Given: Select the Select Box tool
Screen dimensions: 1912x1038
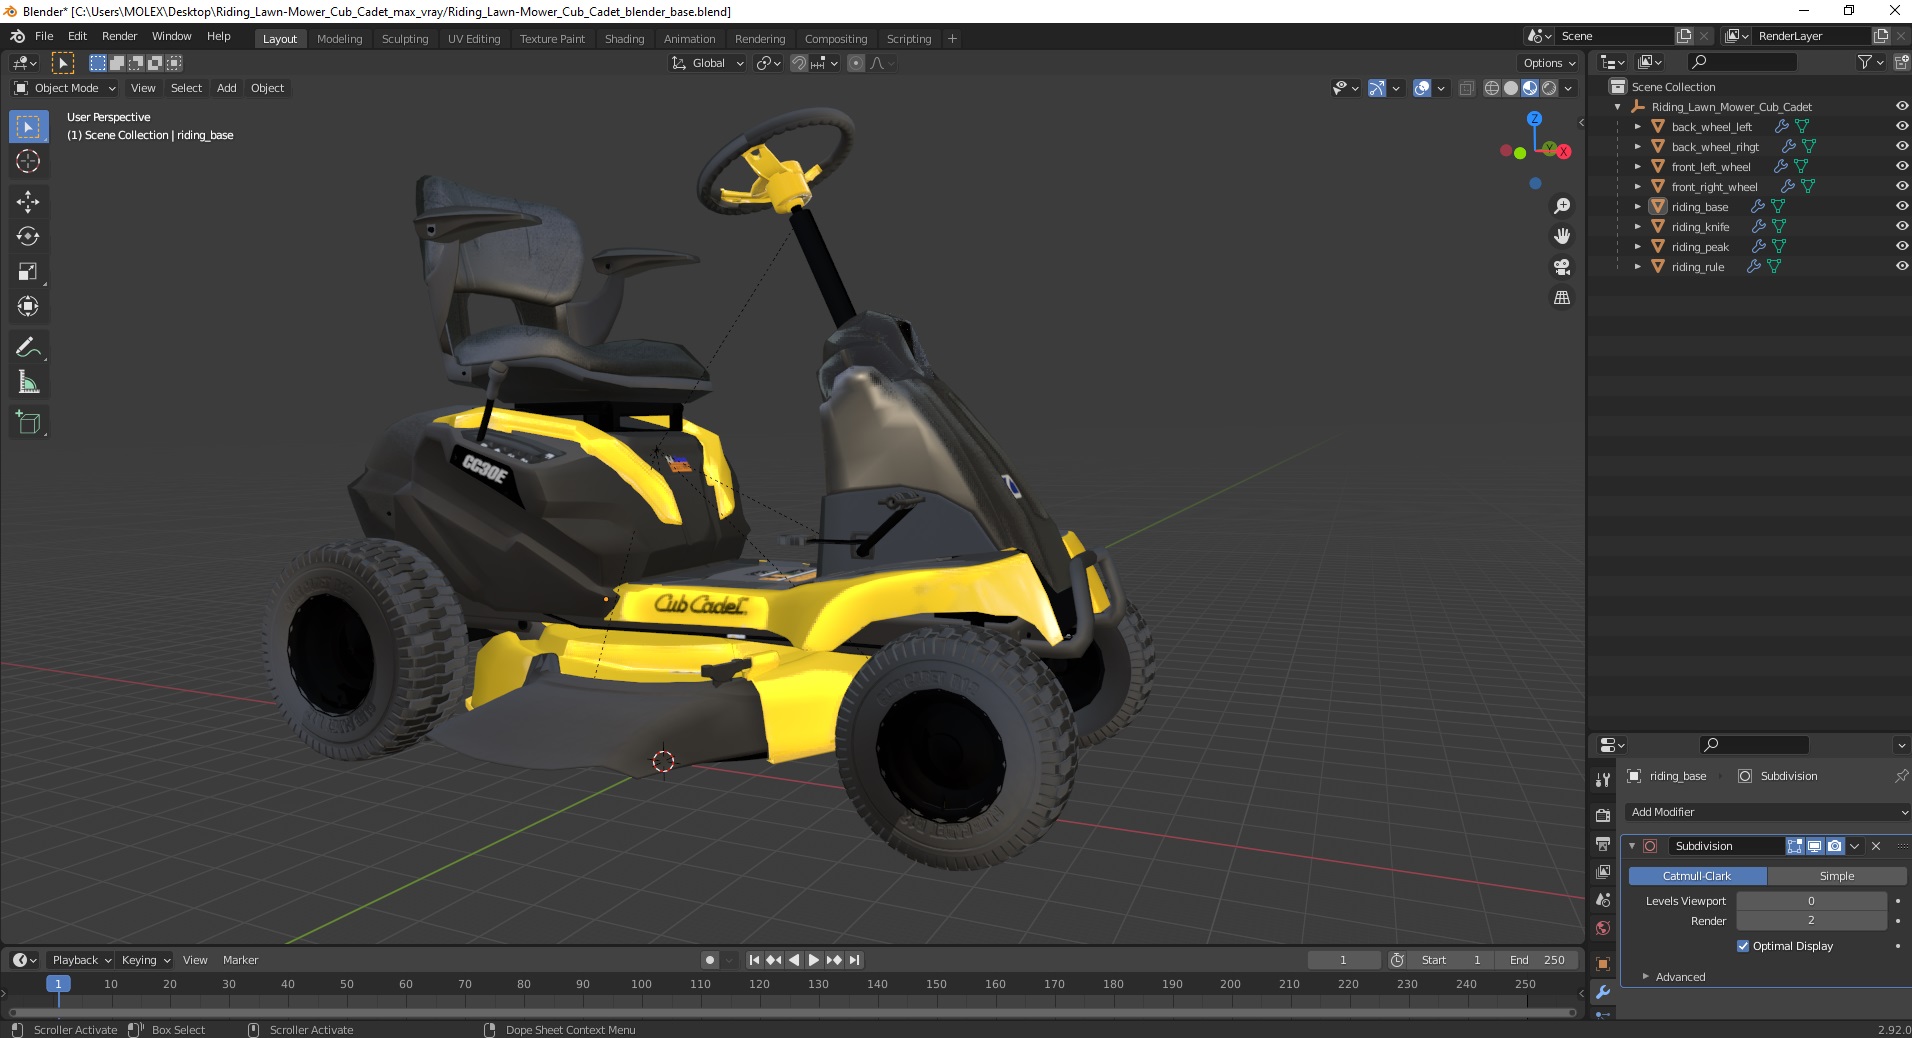Looking at the screenshot, I should 28,127.
